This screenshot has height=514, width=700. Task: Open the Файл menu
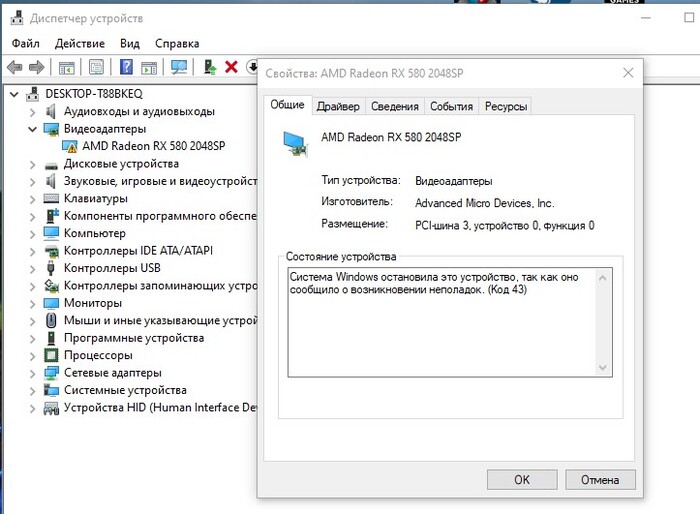pos(25,43)
